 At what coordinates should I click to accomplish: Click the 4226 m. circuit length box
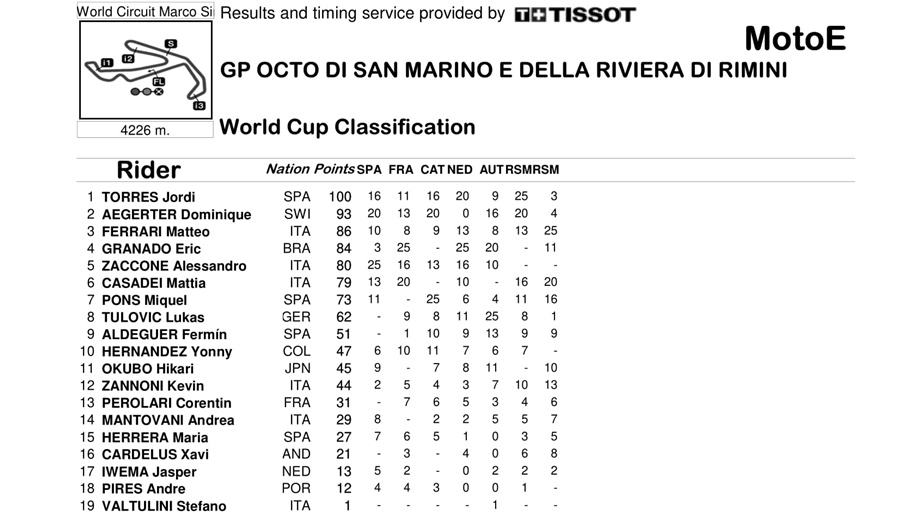[x=145, y=130]
